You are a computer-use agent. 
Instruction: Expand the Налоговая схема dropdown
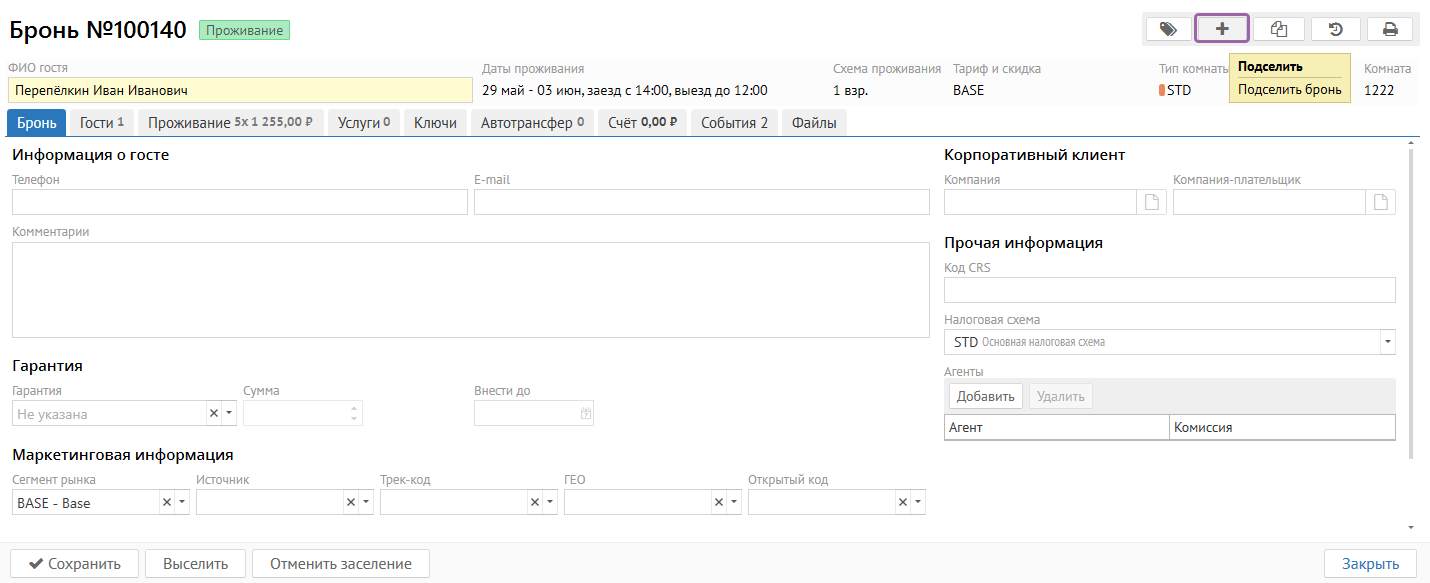(1387, 342)
